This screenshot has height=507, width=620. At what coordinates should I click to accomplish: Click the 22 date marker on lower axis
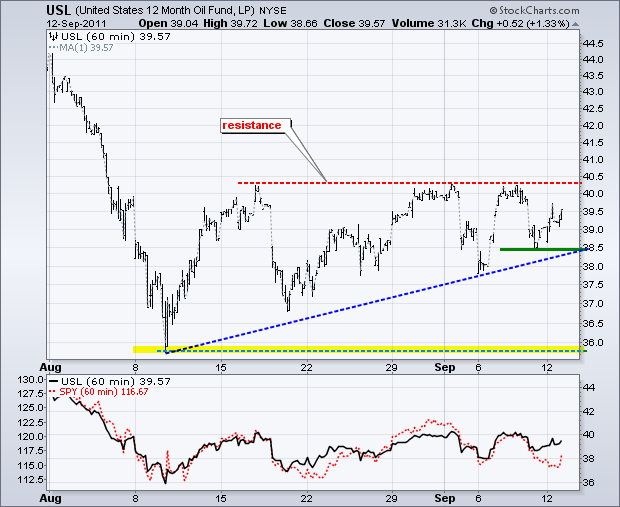point(307,498)
